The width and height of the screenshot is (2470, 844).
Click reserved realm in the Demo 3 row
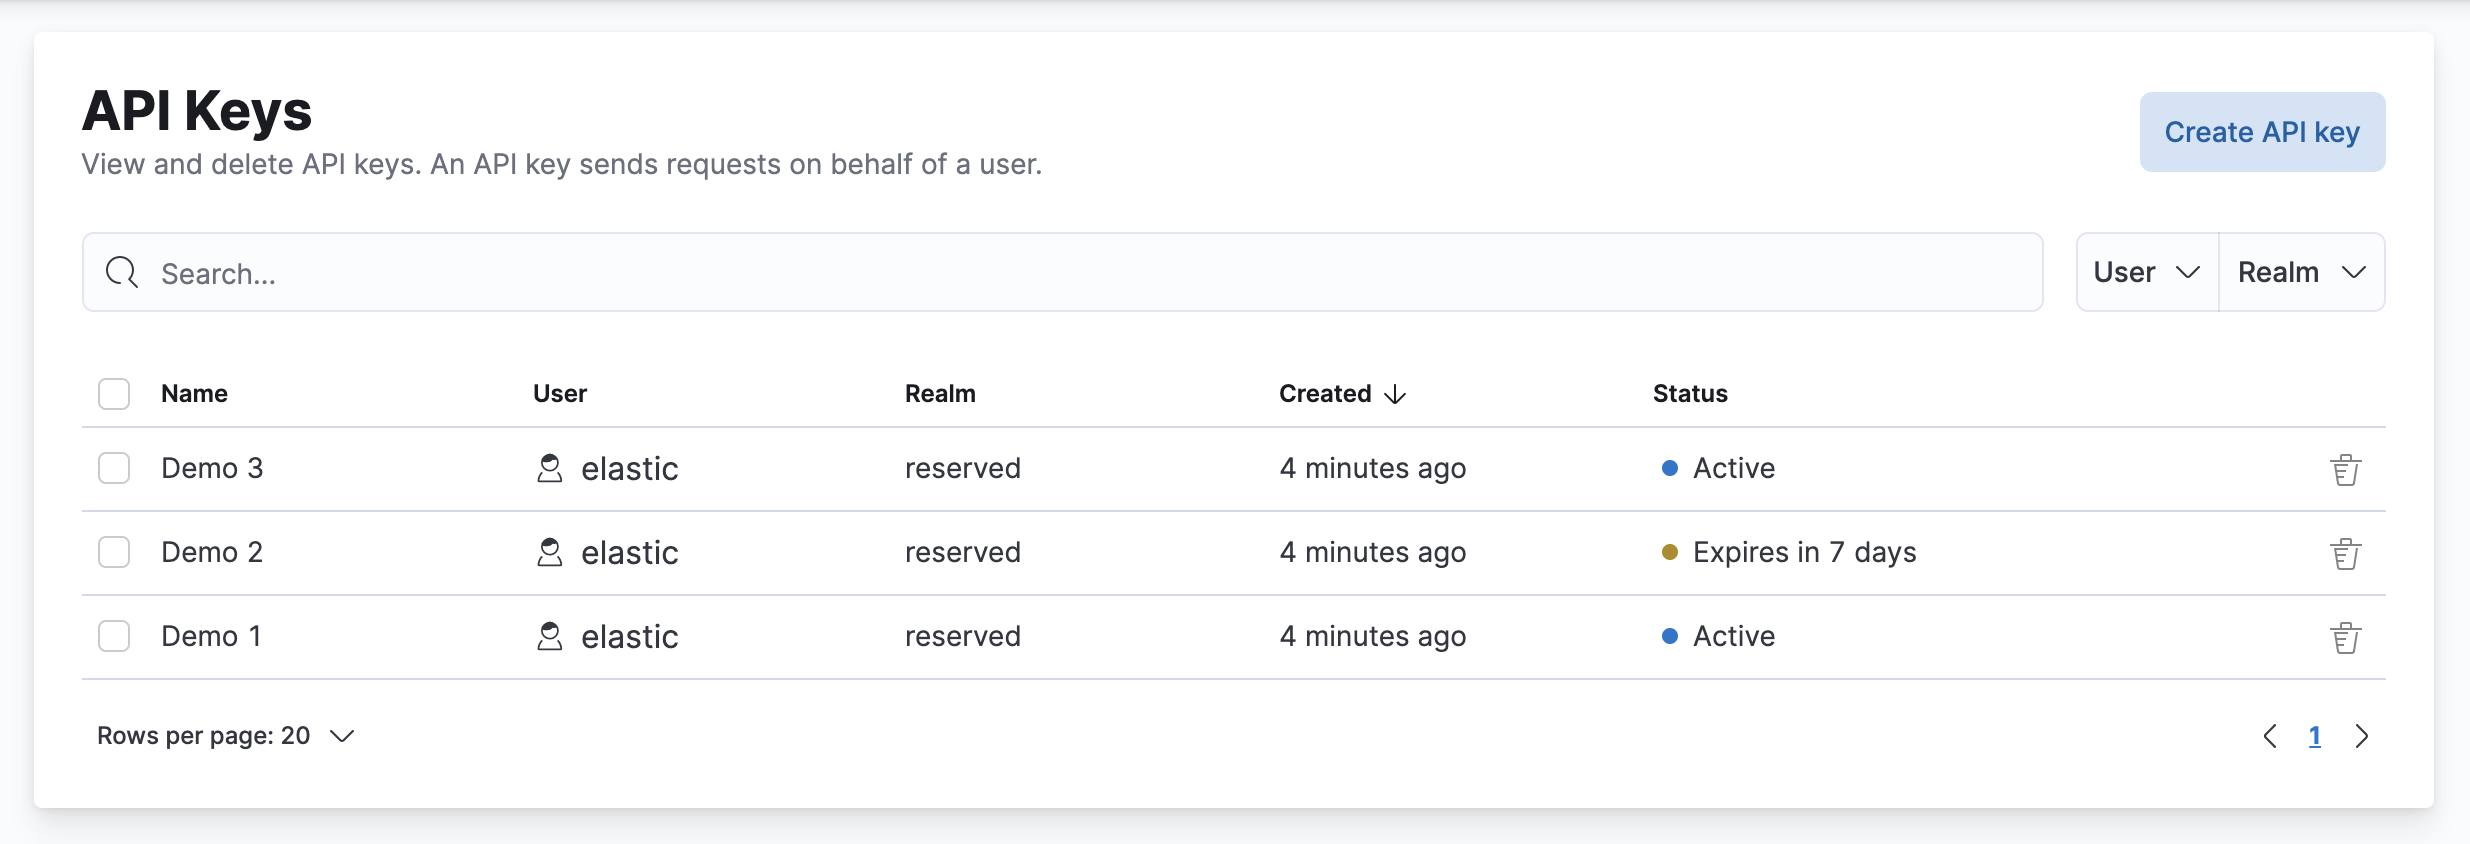point(963,468)
